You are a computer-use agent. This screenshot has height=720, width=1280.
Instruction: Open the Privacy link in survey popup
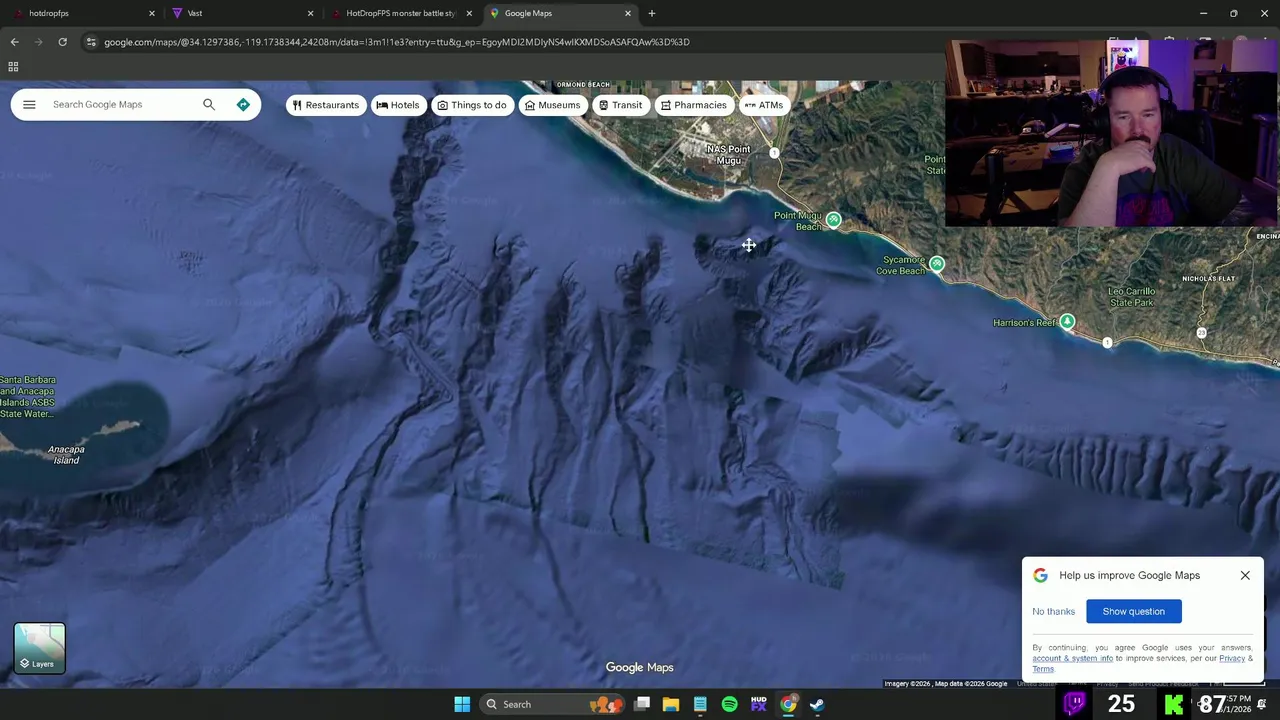coord(1231,658)
